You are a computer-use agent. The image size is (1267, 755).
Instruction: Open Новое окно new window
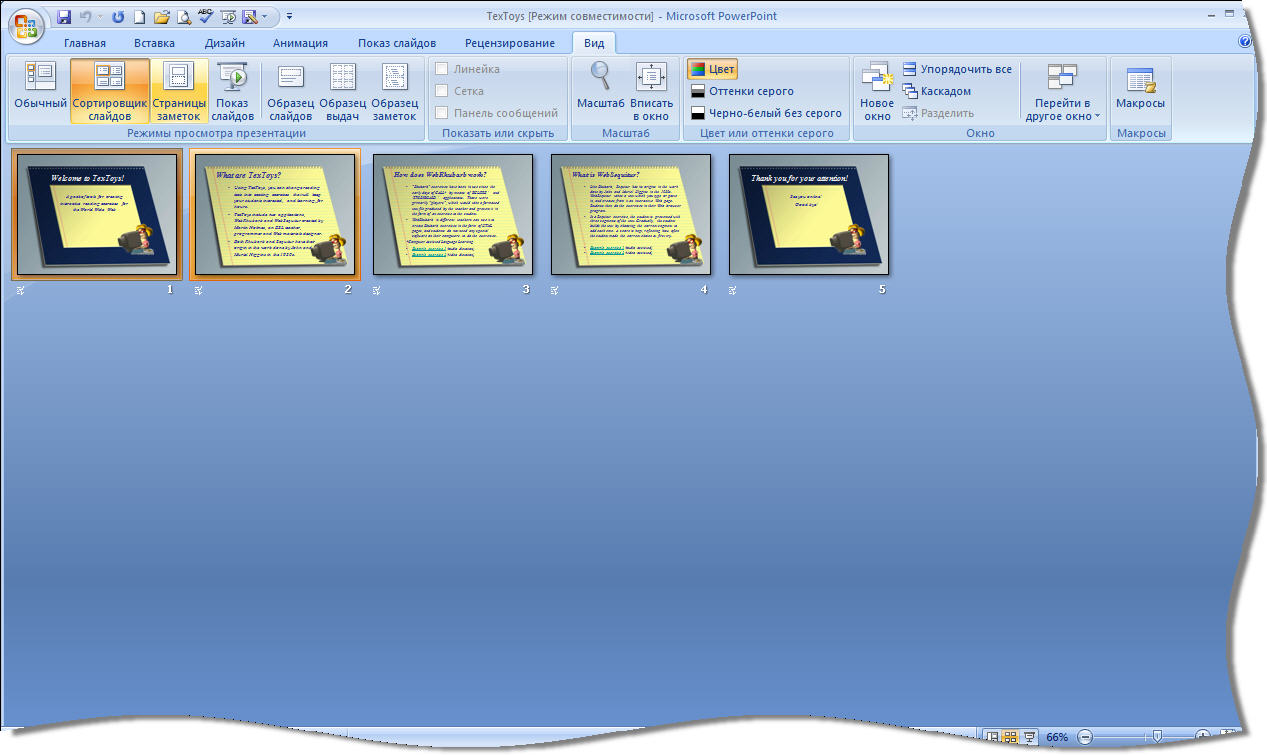(877, 88)
